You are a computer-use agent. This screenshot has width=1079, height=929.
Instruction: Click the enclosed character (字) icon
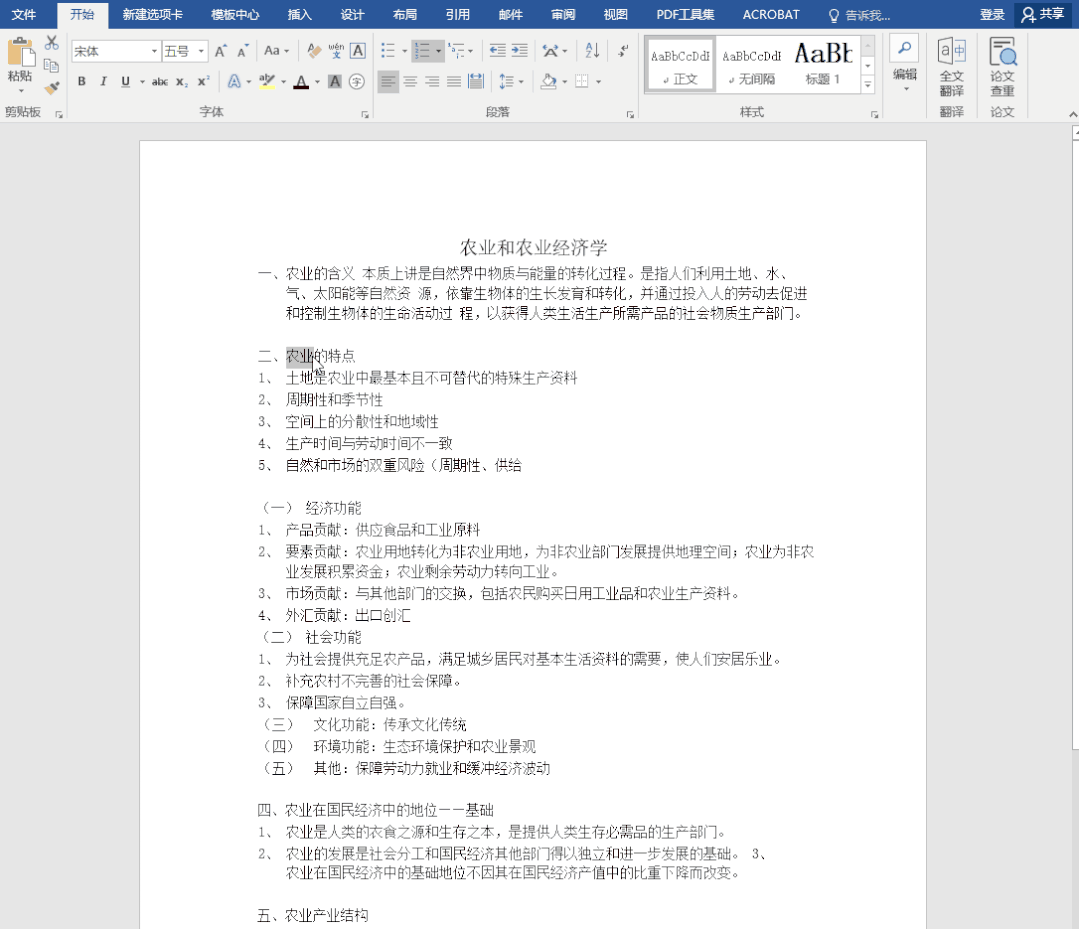[356, 82]
